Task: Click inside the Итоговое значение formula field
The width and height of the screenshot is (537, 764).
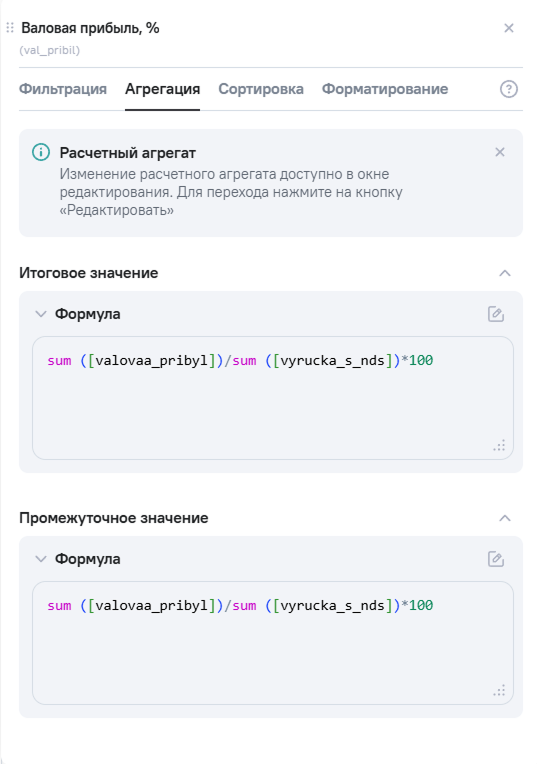Action: coord(273,398)
